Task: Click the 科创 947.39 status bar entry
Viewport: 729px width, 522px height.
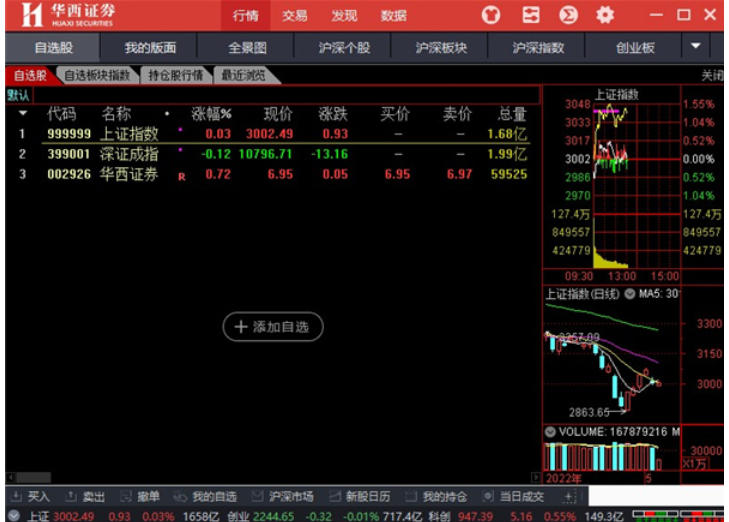Action: point(461,516)
